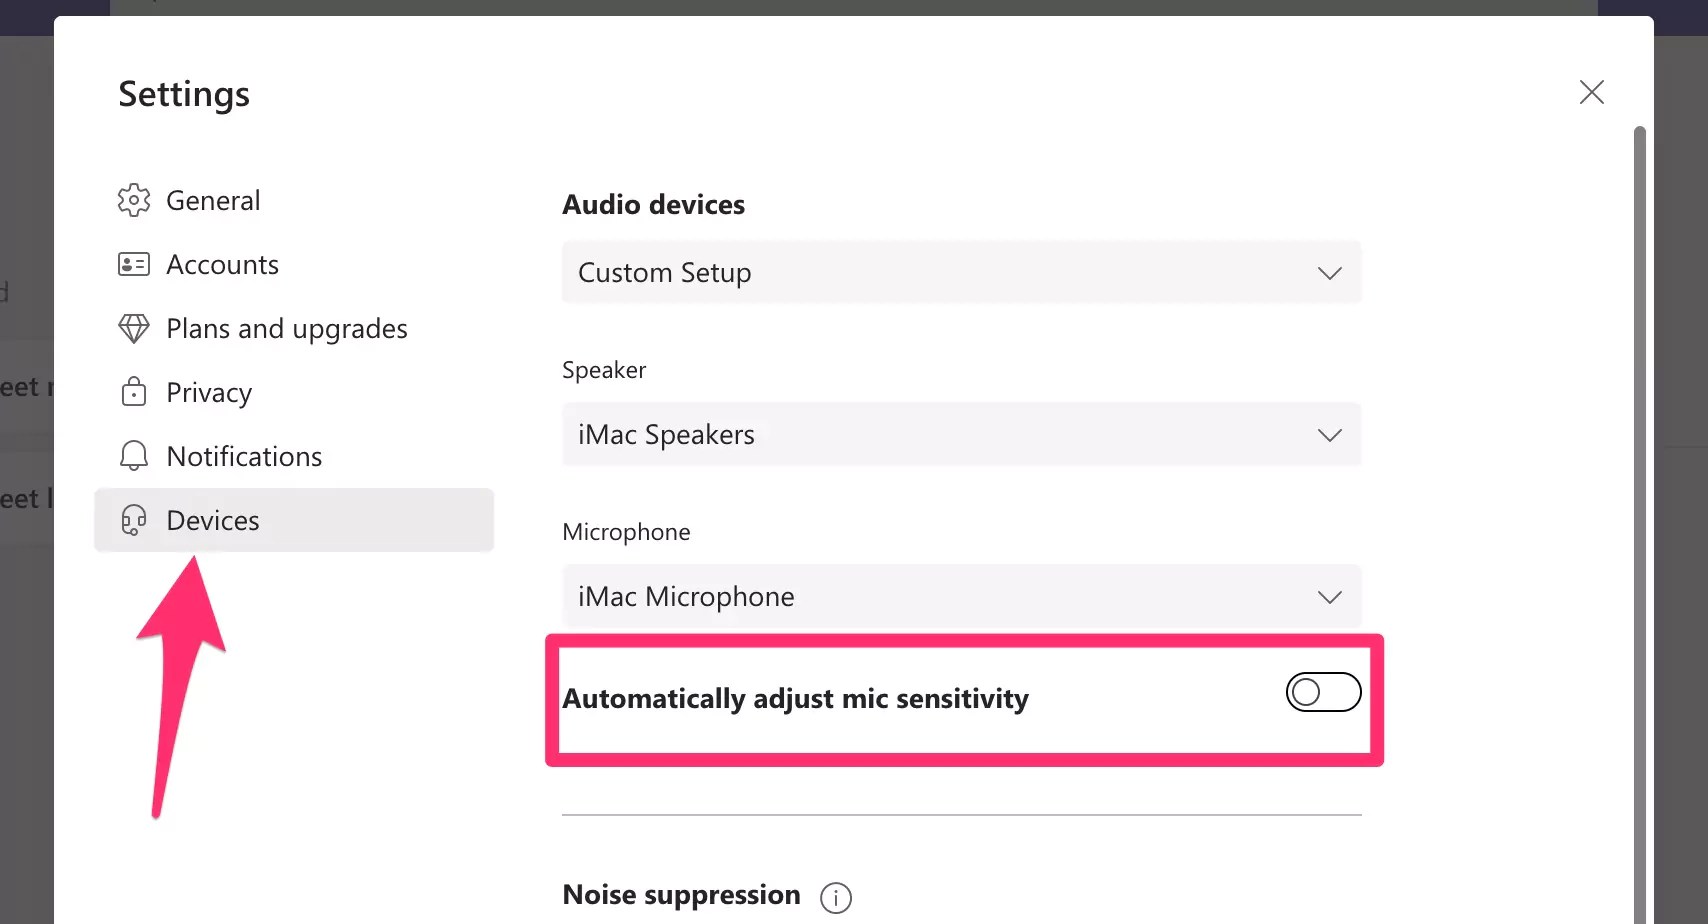Navigate to Plans and upgrades
1708x924 pixels.
point(287,328)
